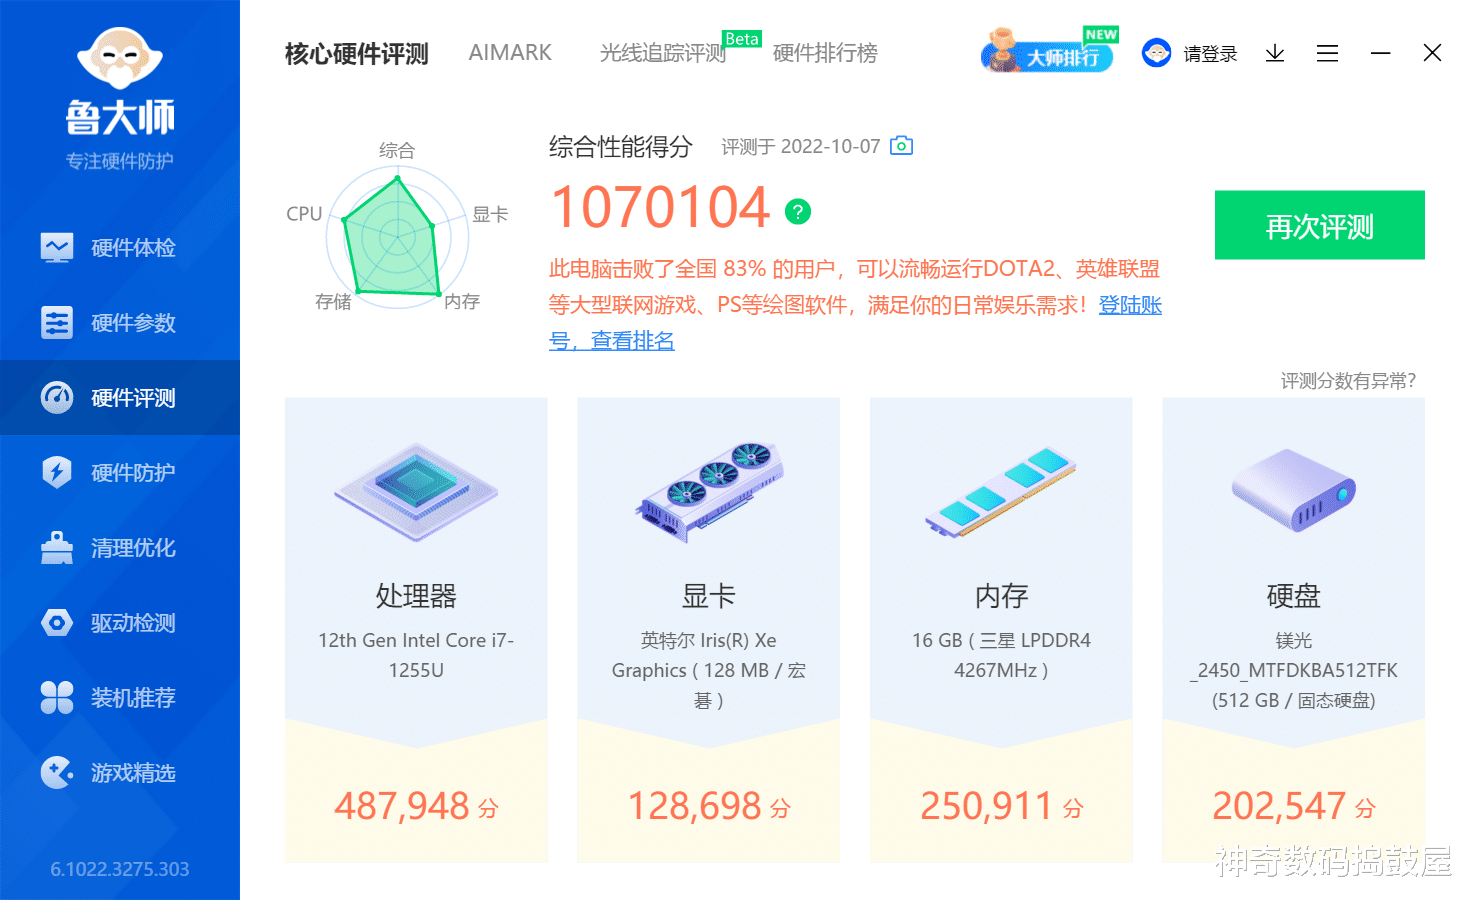Viewport: 1470px width, 900px height.
Task: Click 请登录 to sign in
Action: pyautogui.click(x=1210, y=54)
